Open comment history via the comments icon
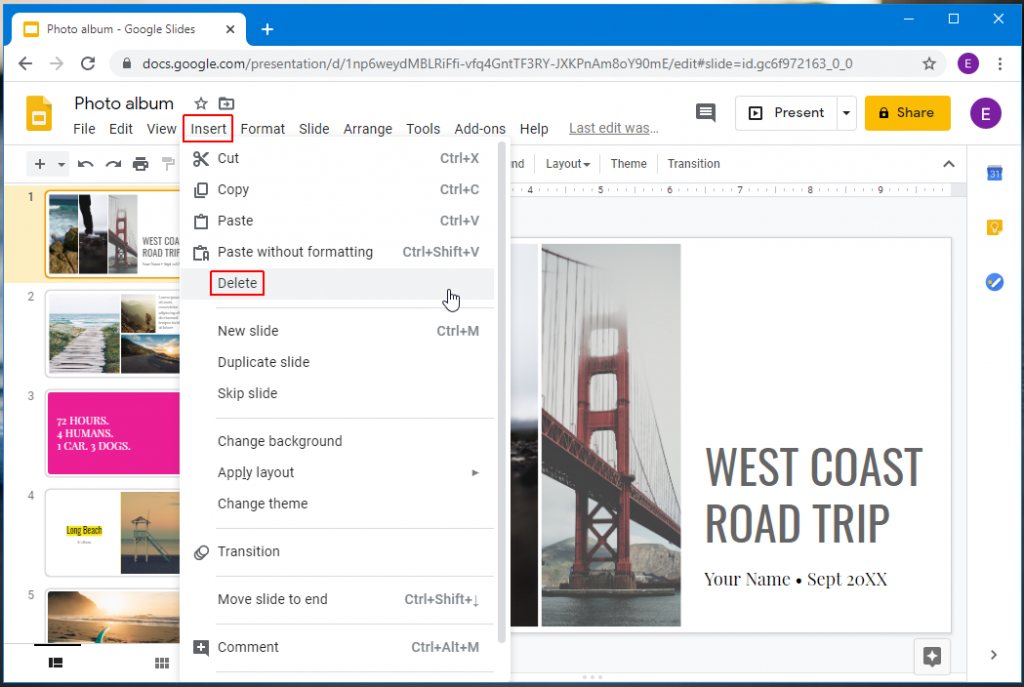The height and width of the screenshot is (687, 1024). [706, 113]
